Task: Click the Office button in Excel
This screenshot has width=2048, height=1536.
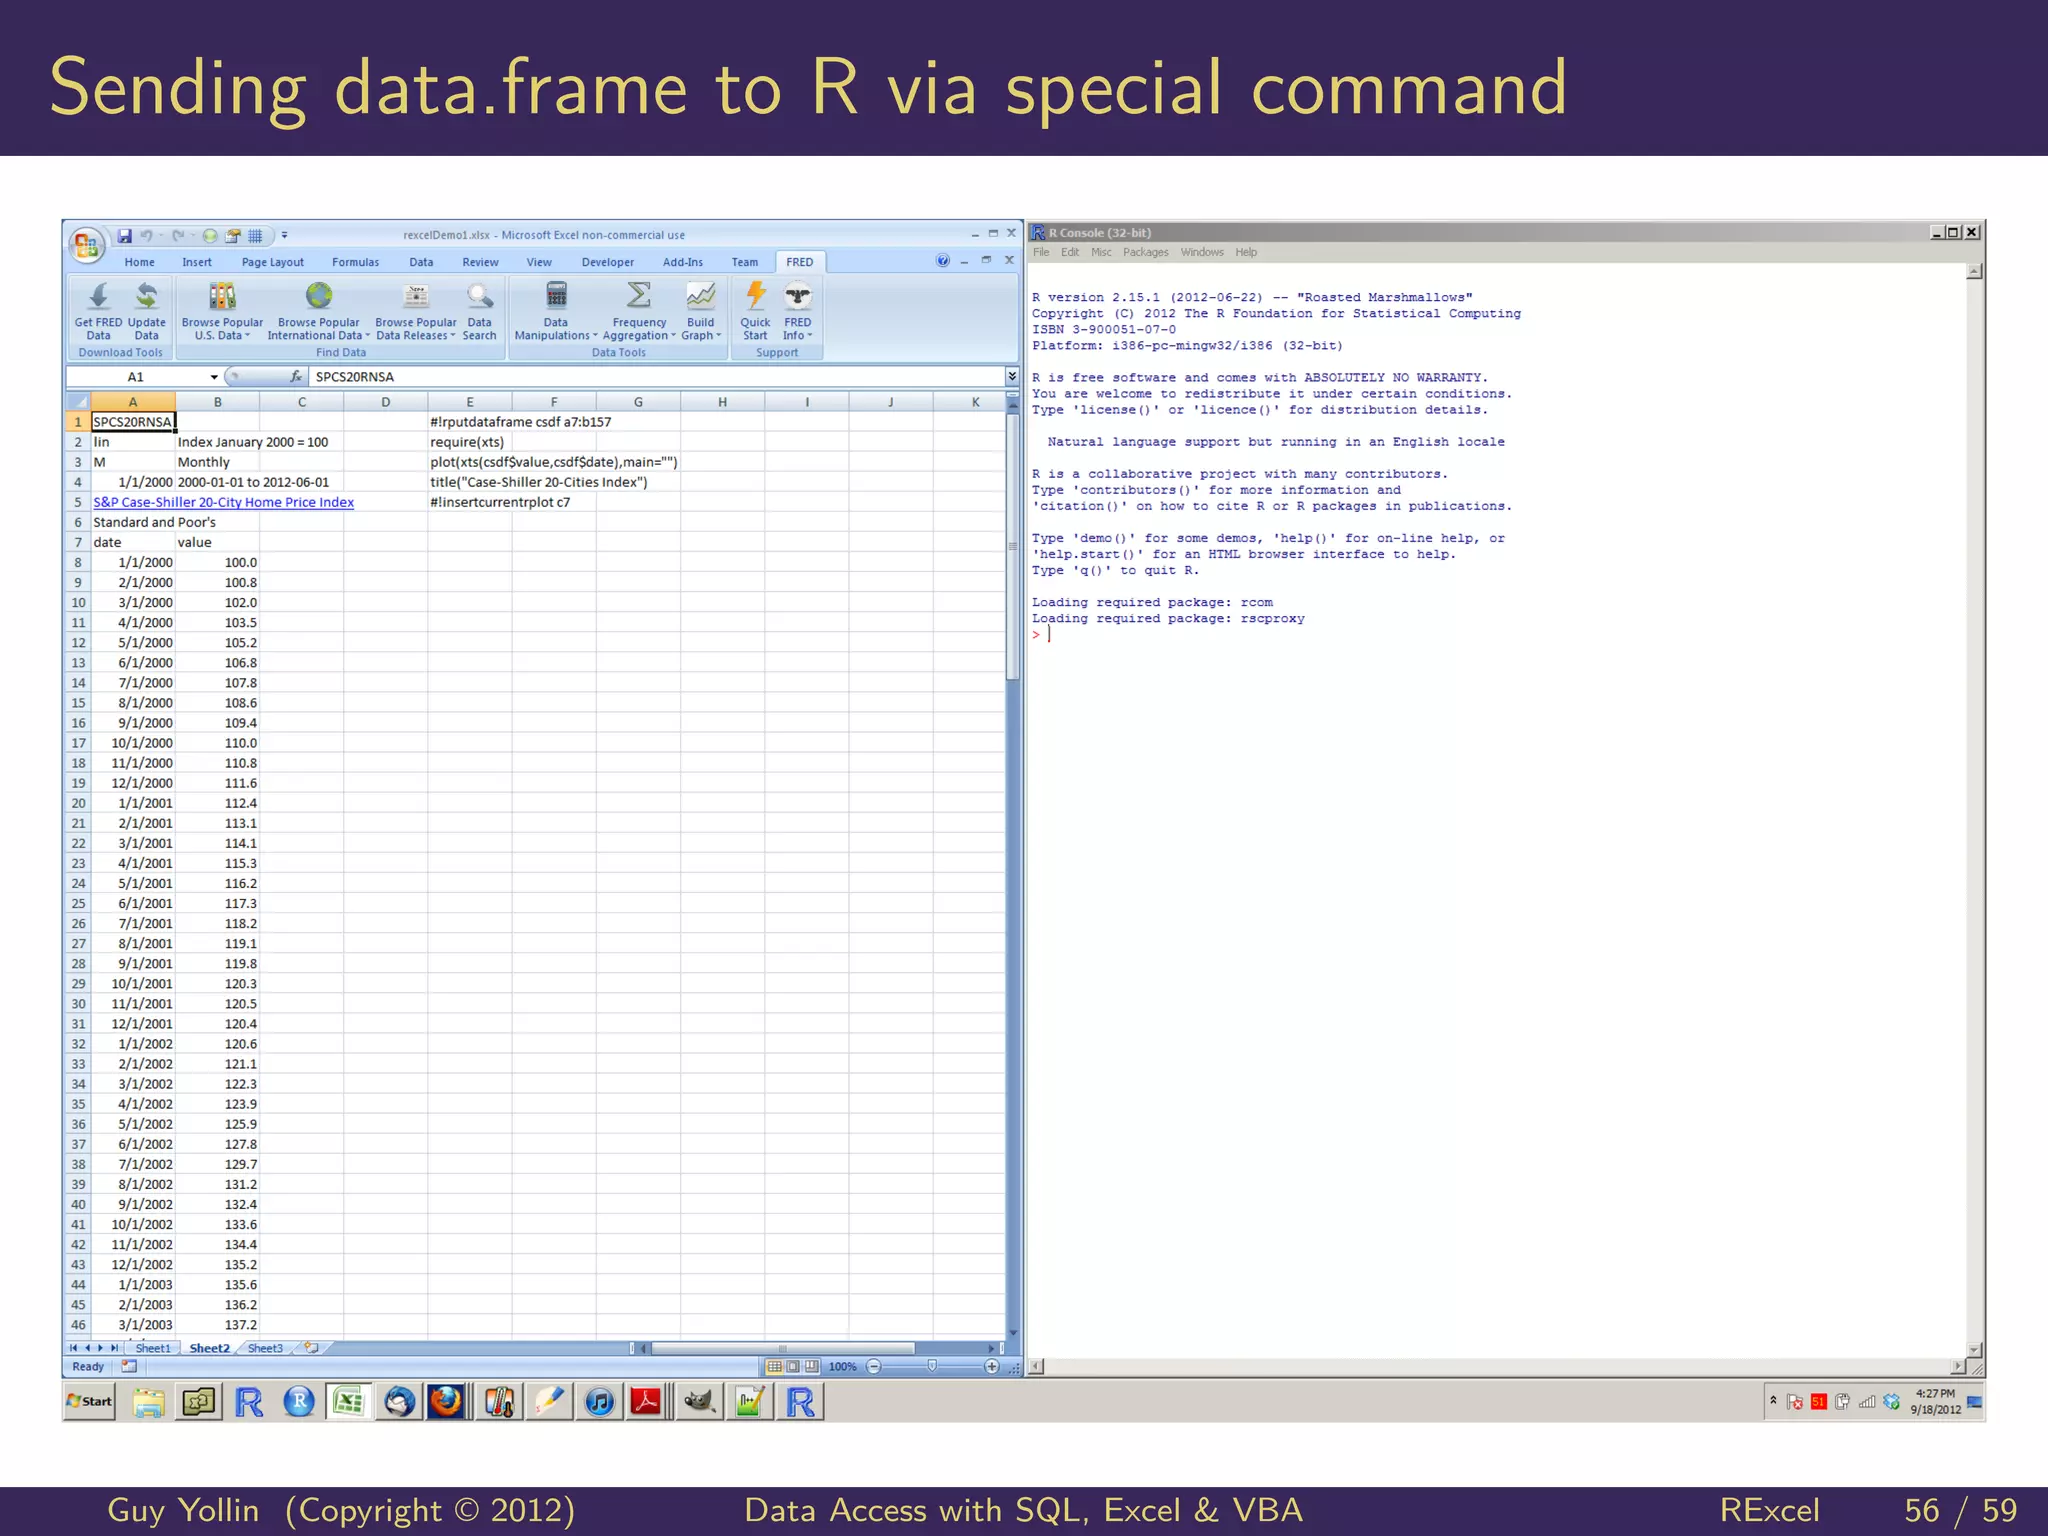Action: (87, 245)
